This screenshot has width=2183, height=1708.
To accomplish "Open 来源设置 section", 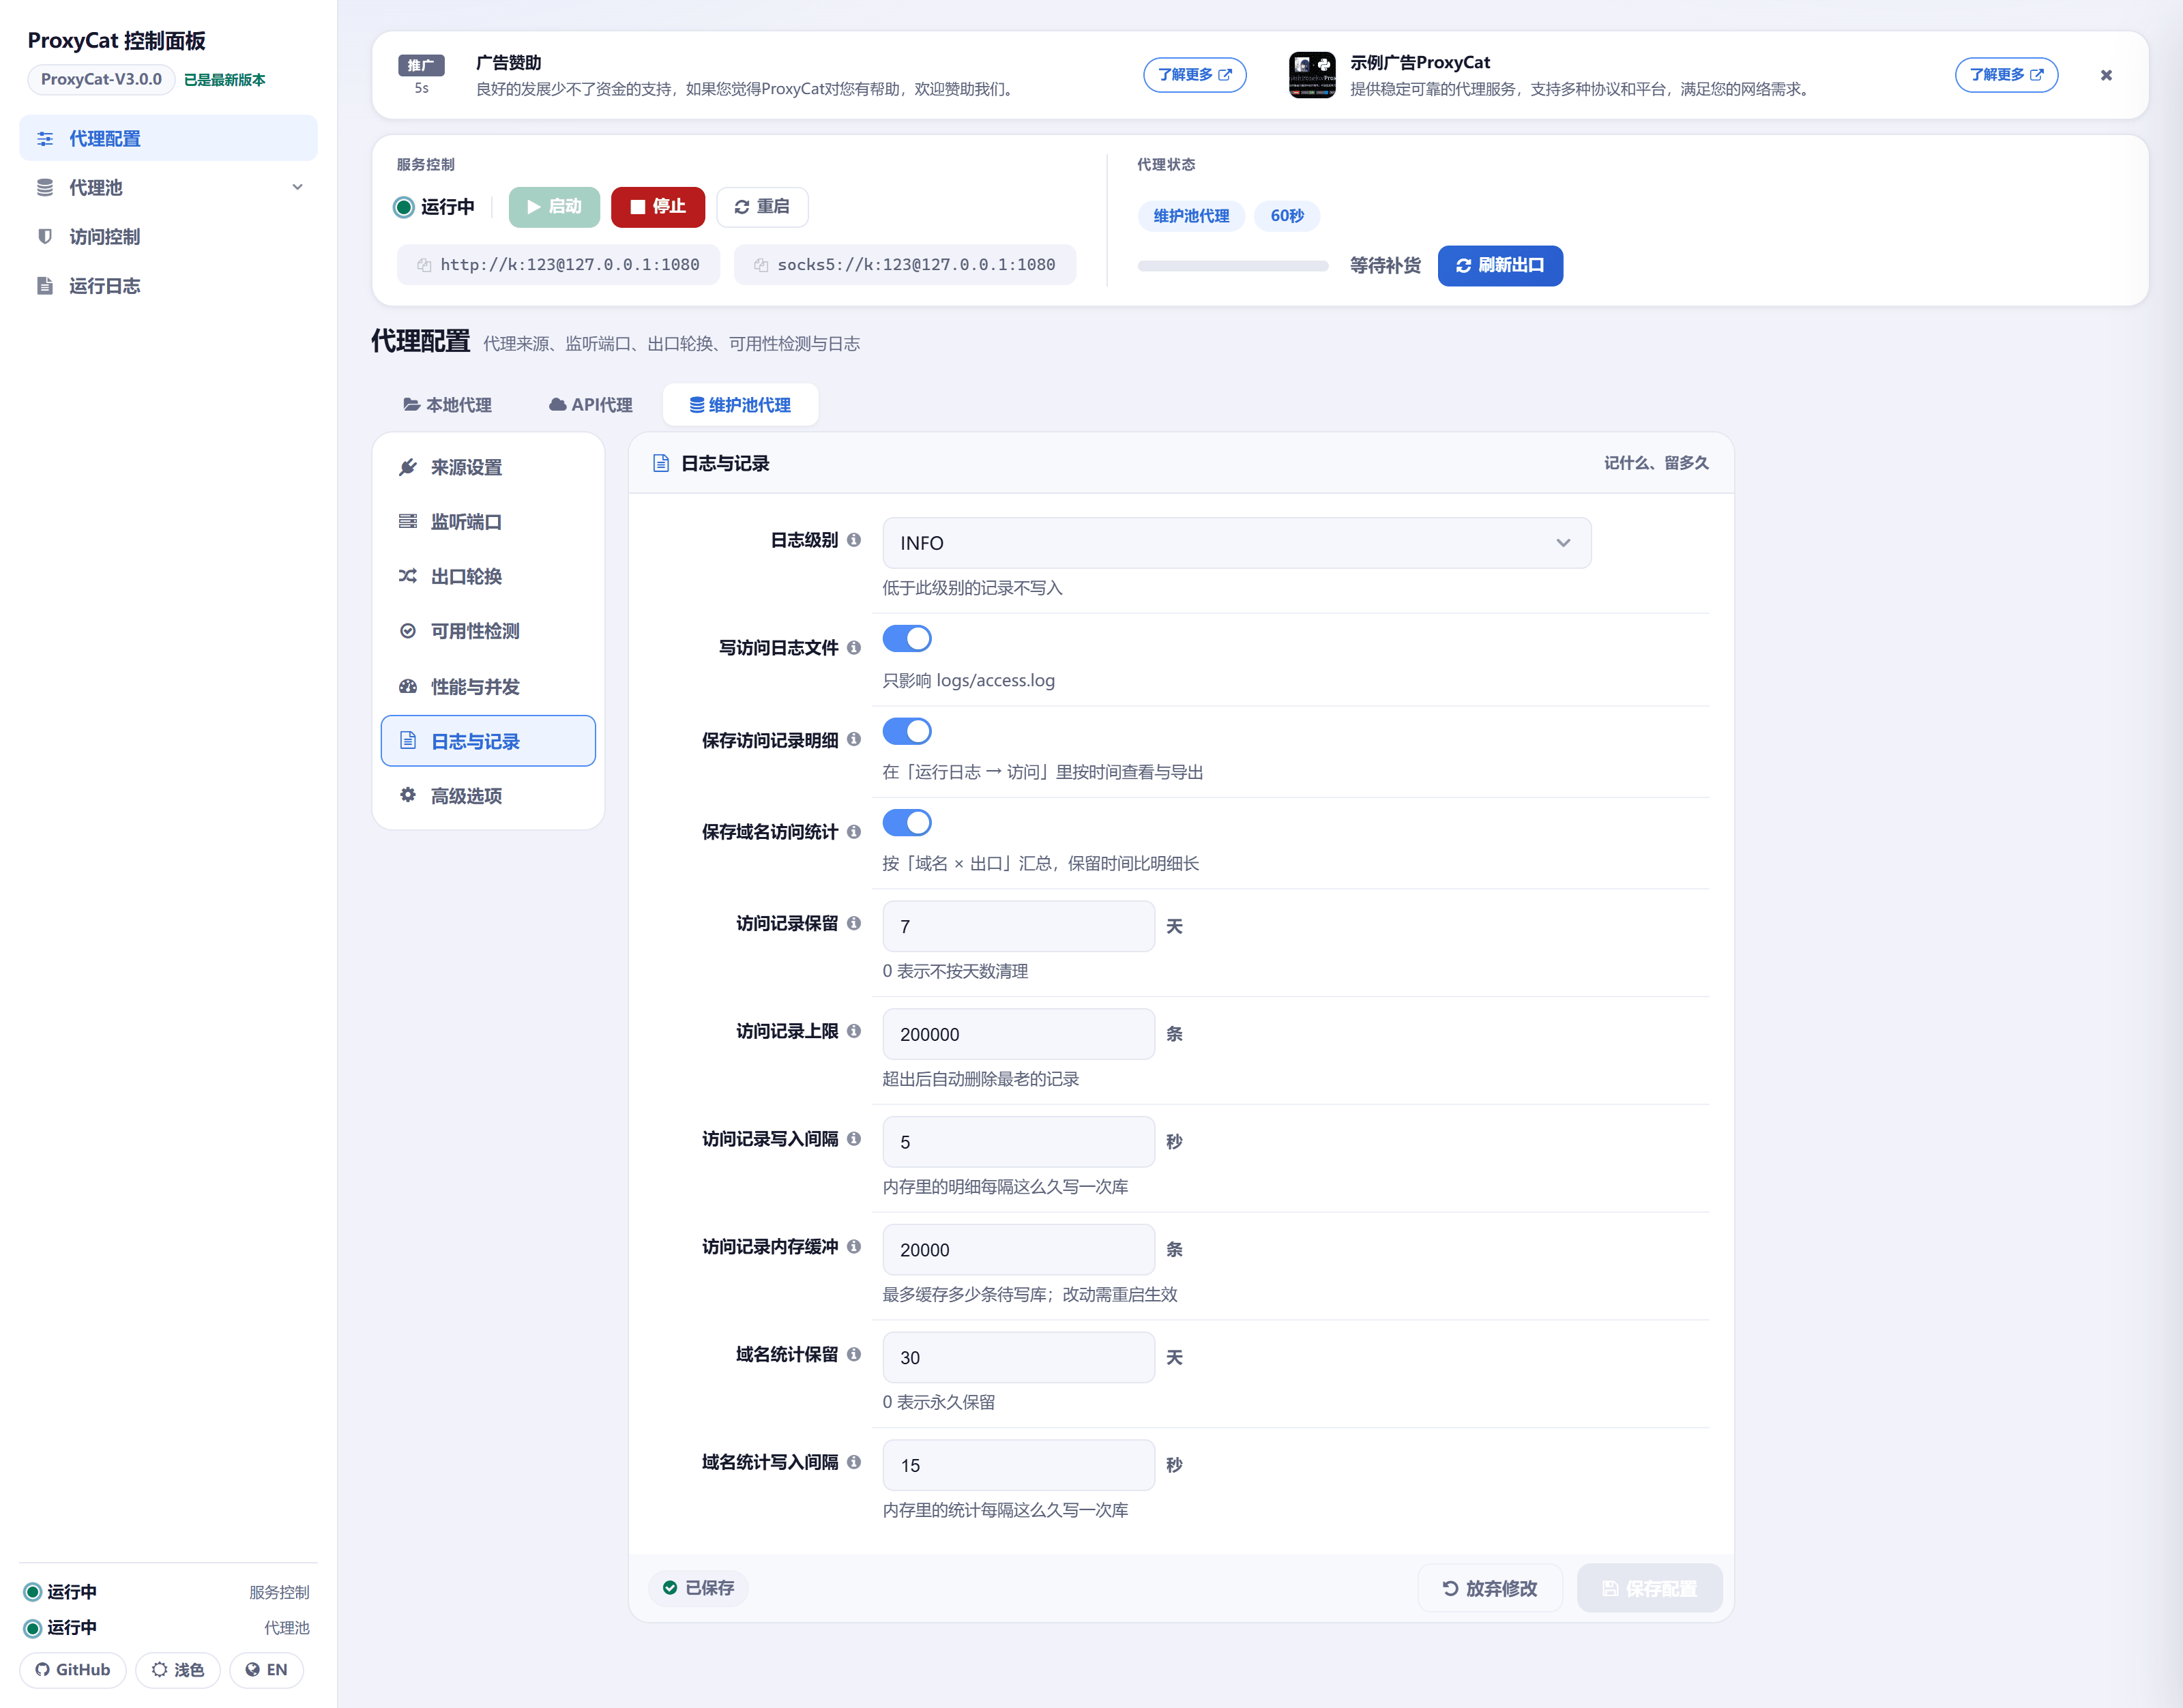I will pos(488,468).
